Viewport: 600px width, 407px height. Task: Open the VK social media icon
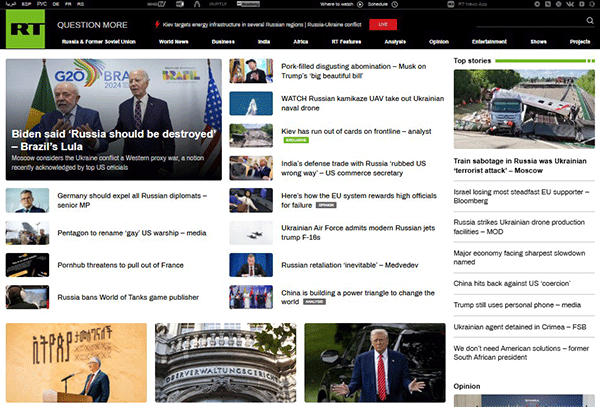tap(570, 4)
